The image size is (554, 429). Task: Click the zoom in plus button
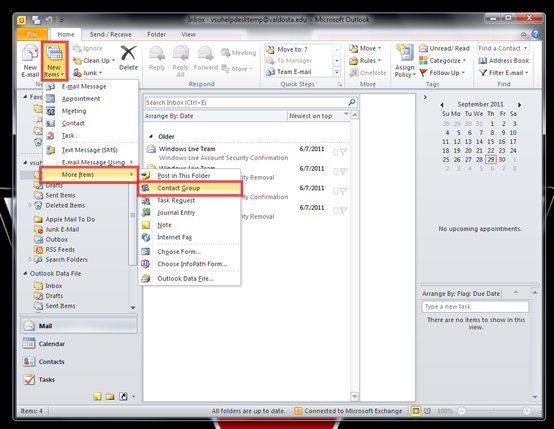pyautogui.click(x=526, y=411)
